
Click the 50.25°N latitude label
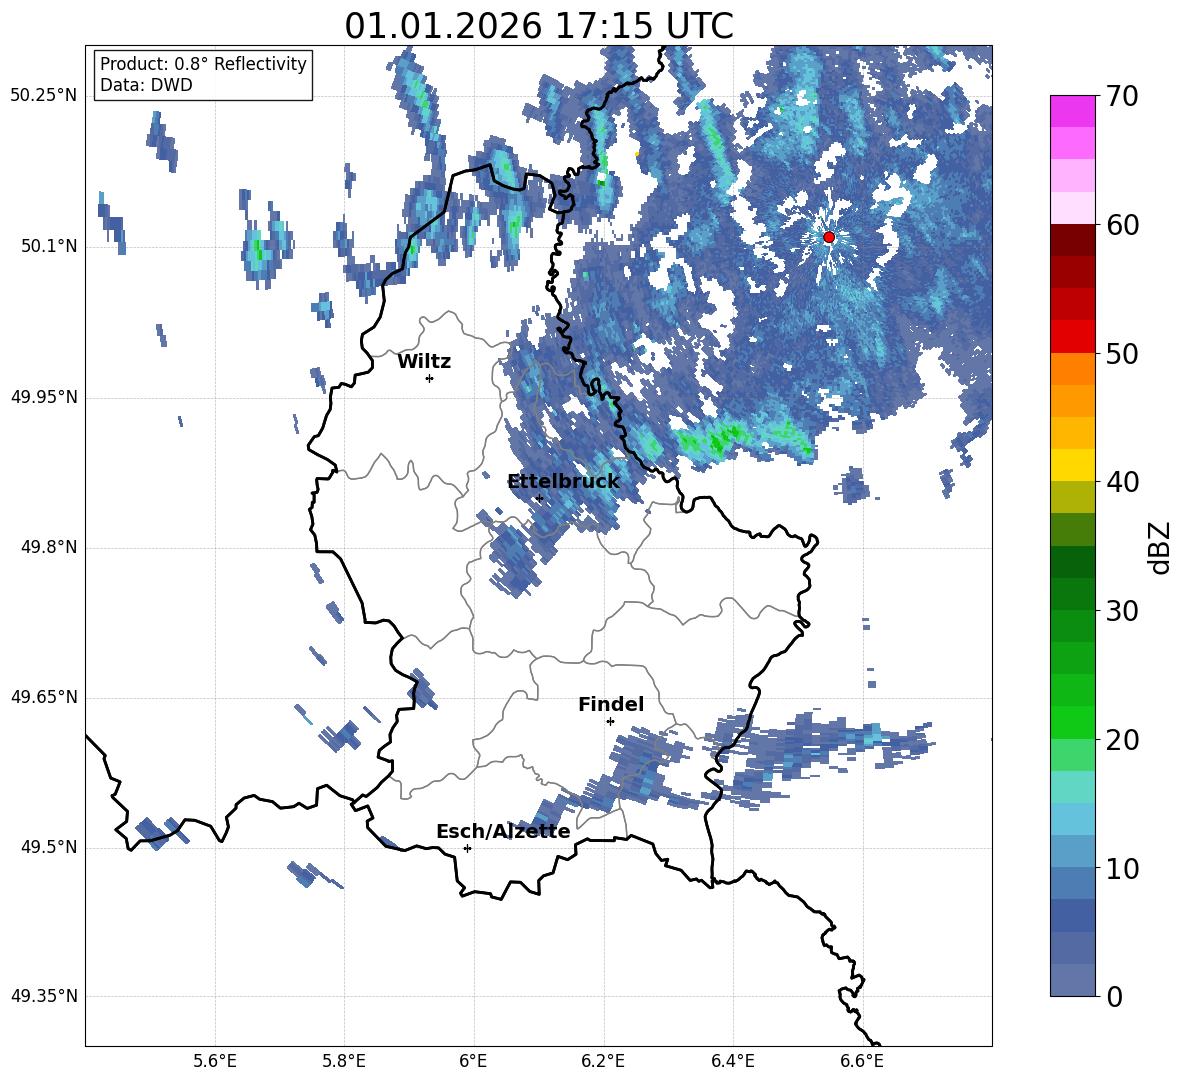coord(44,96)
